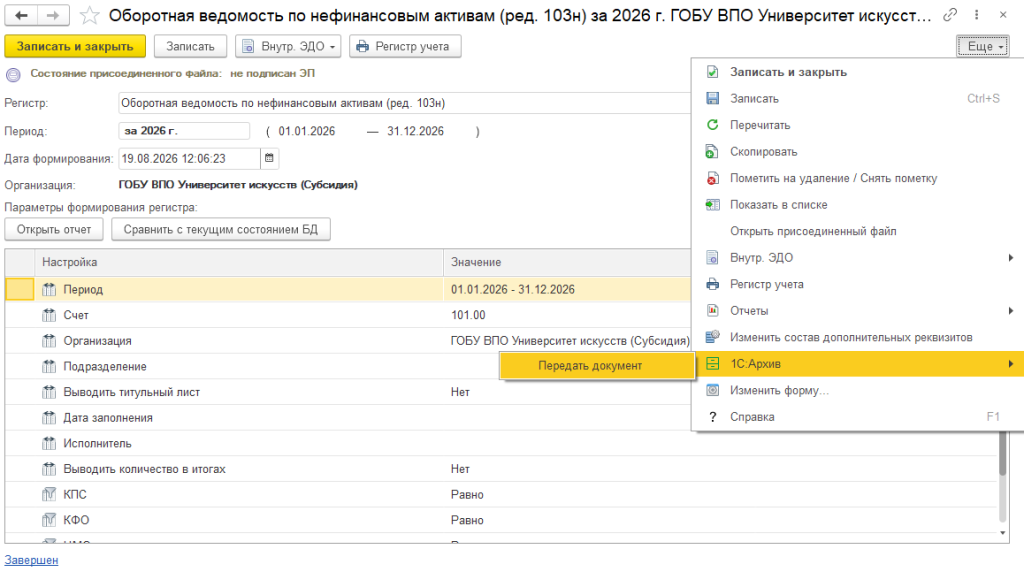Click the Скопировать menu icon
This screenshot has height=572, width=1024.
pos(712,151)
